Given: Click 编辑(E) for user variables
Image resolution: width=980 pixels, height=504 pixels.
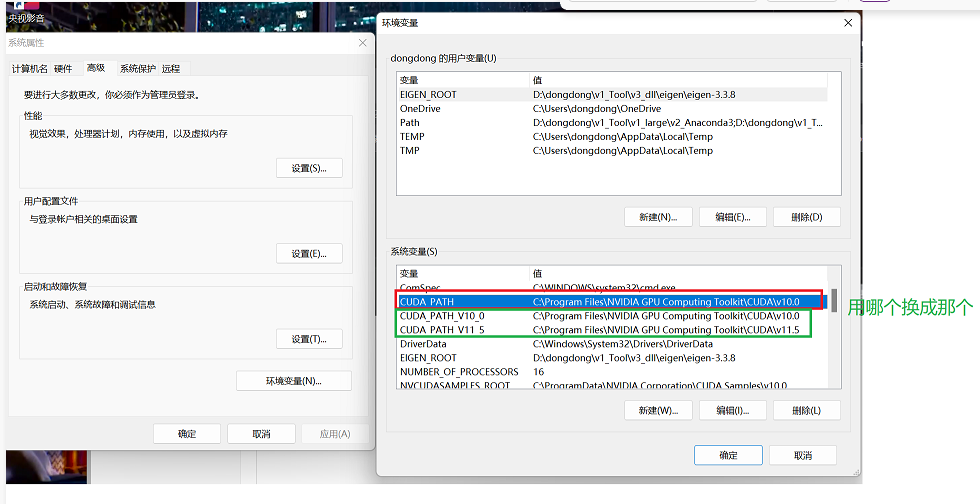Looking at the screenshot, I should click(732, 217).
